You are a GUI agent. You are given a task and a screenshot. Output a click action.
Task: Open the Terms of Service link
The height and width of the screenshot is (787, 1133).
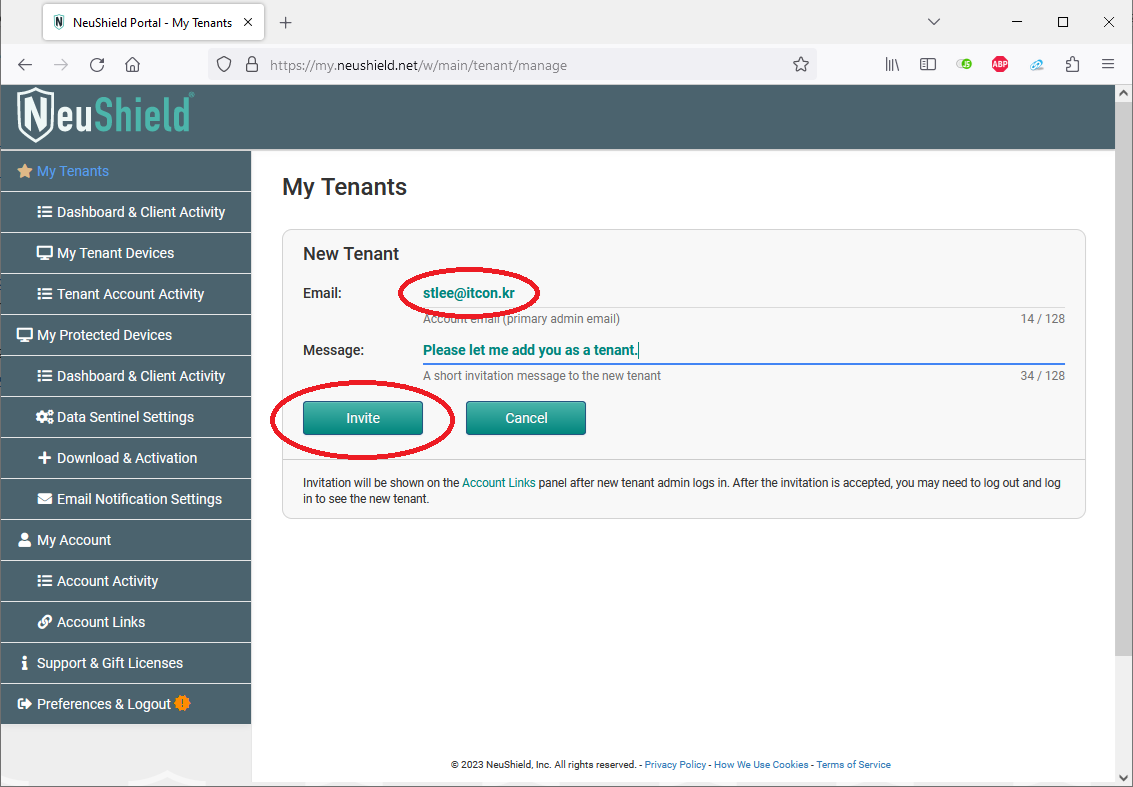click(x=853, y=765)
